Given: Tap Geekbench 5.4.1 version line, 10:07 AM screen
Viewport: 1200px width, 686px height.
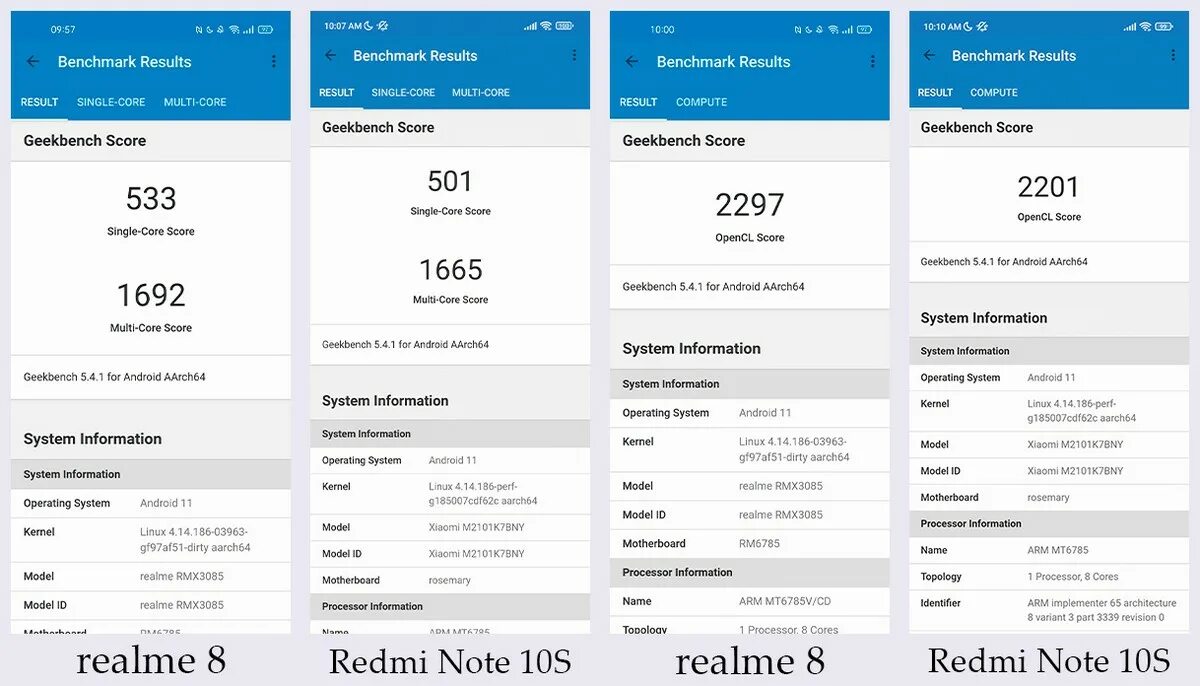Looking at the screenshot, I should pyautogui.click(x=405, y=345).
